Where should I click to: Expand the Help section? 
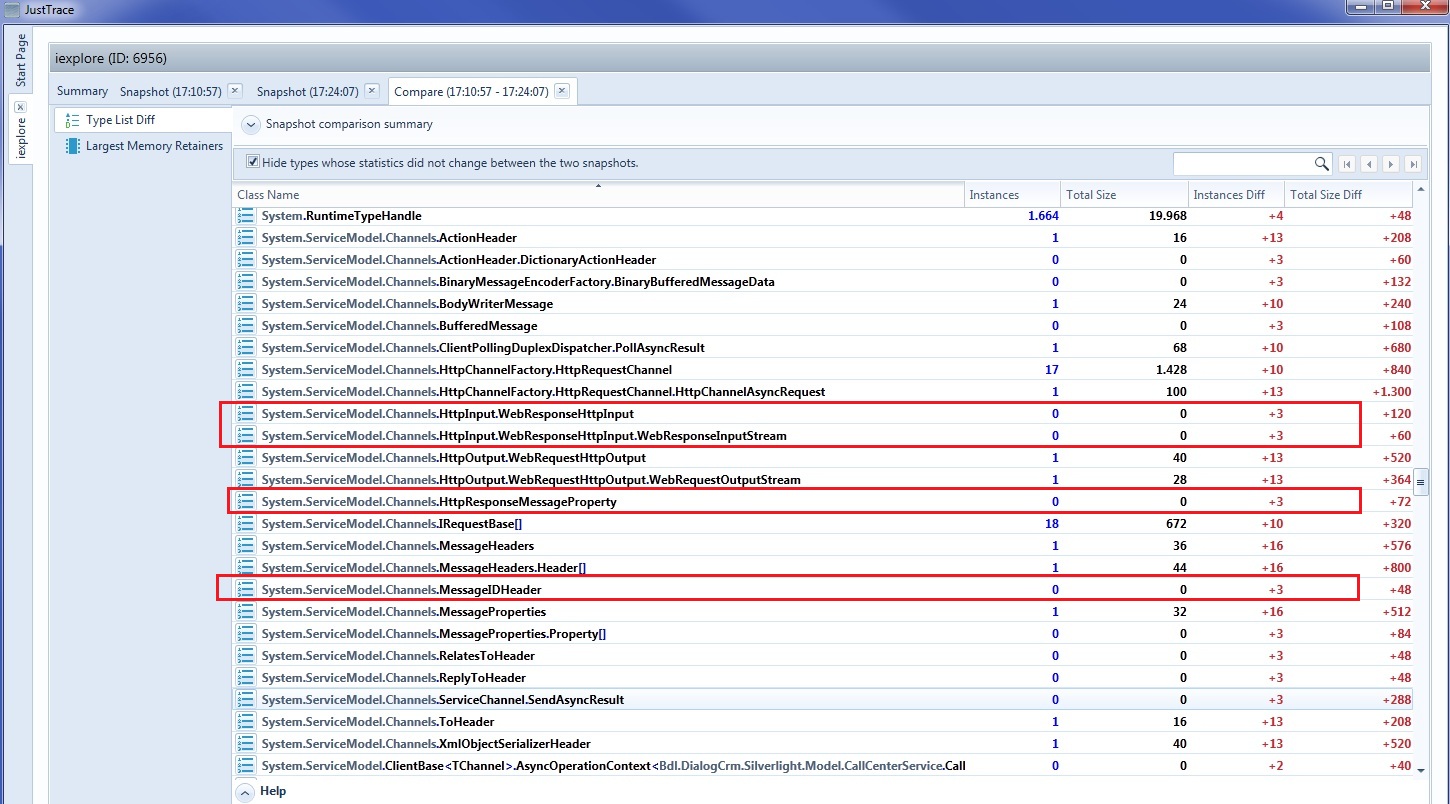click(x=245, y=791)
